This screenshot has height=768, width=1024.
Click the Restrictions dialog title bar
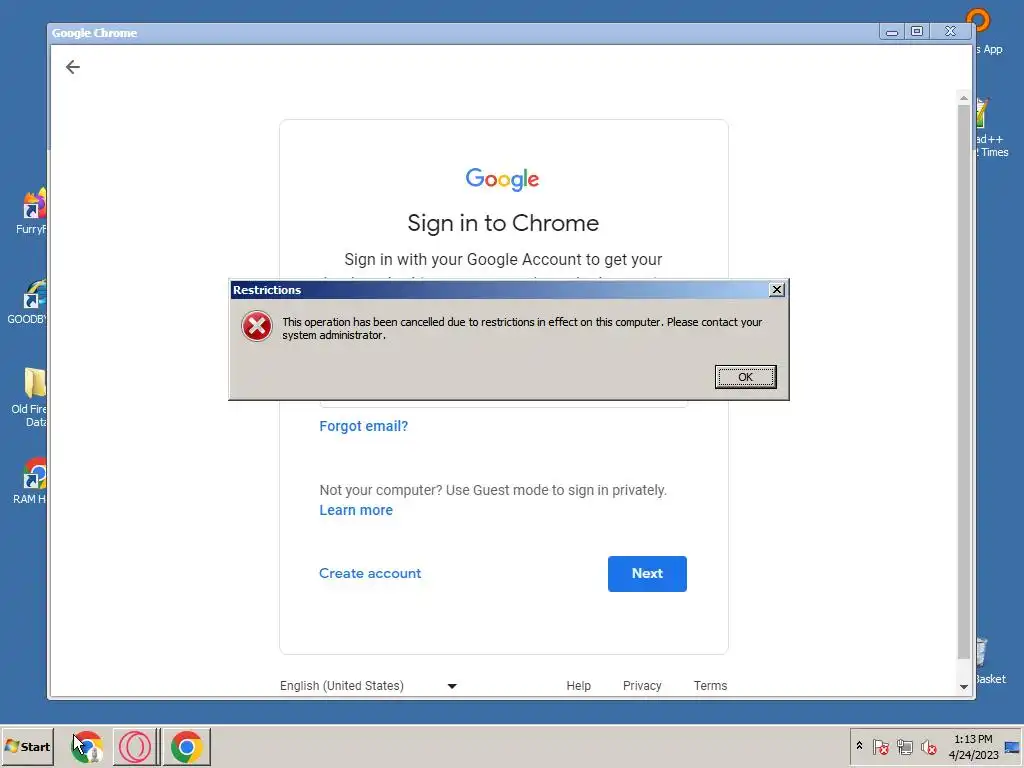500,290
